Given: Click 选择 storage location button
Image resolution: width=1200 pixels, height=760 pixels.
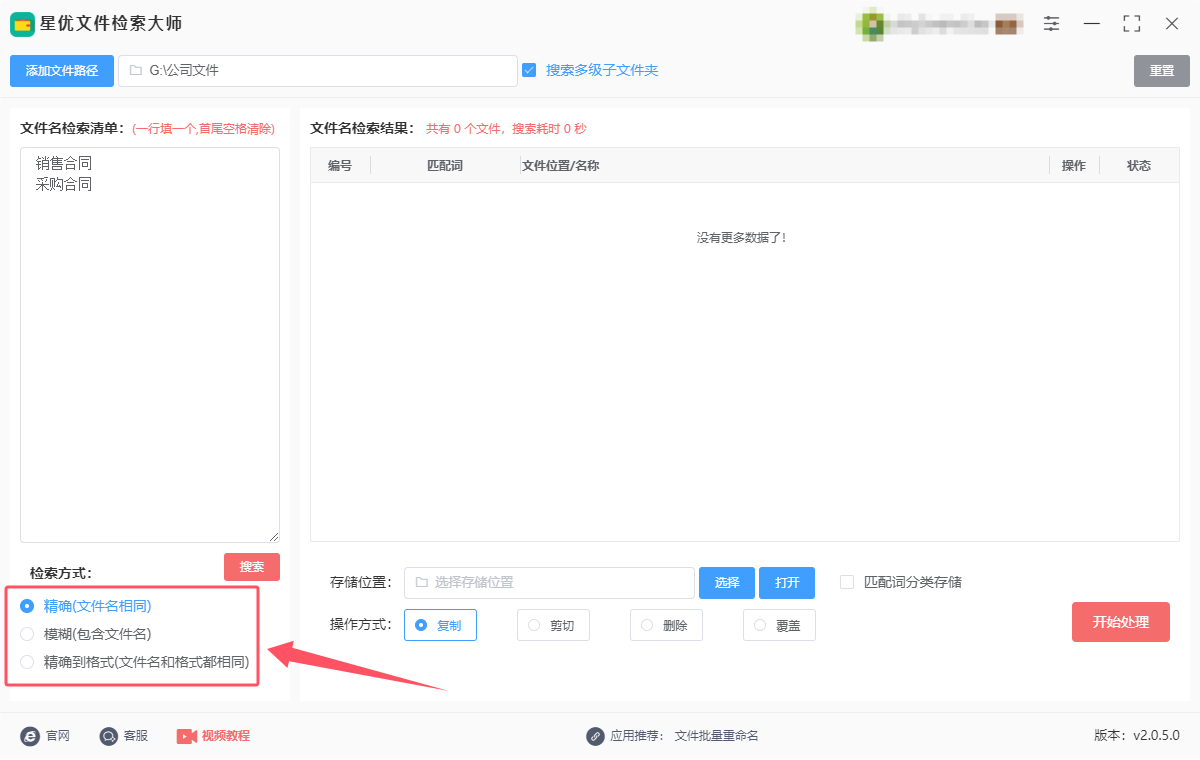Looking at the screenshot, I should pos(727,583).
